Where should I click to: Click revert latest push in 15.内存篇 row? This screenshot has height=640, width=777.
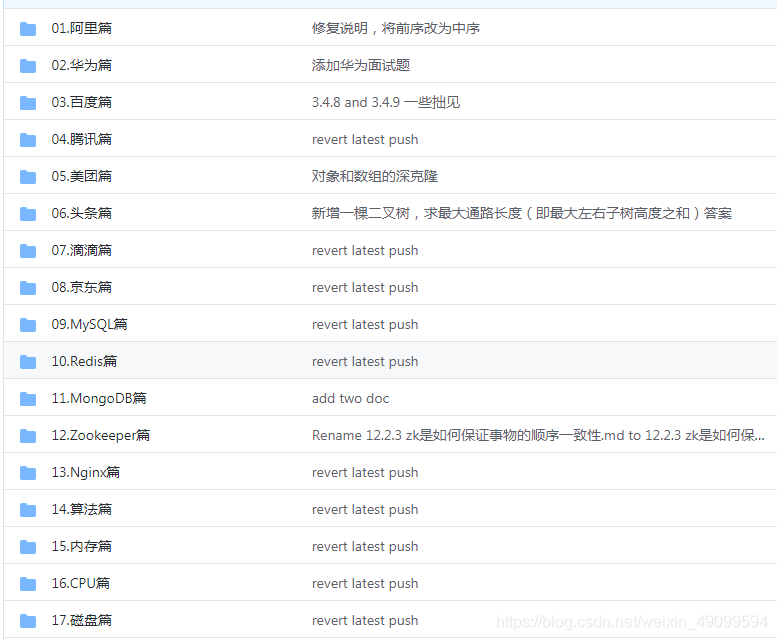(365, 546)
